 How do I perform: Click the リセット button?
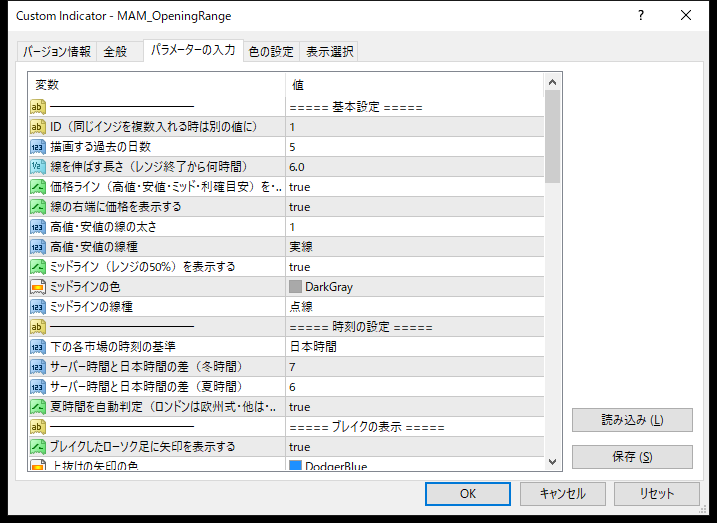coord(657,494)
